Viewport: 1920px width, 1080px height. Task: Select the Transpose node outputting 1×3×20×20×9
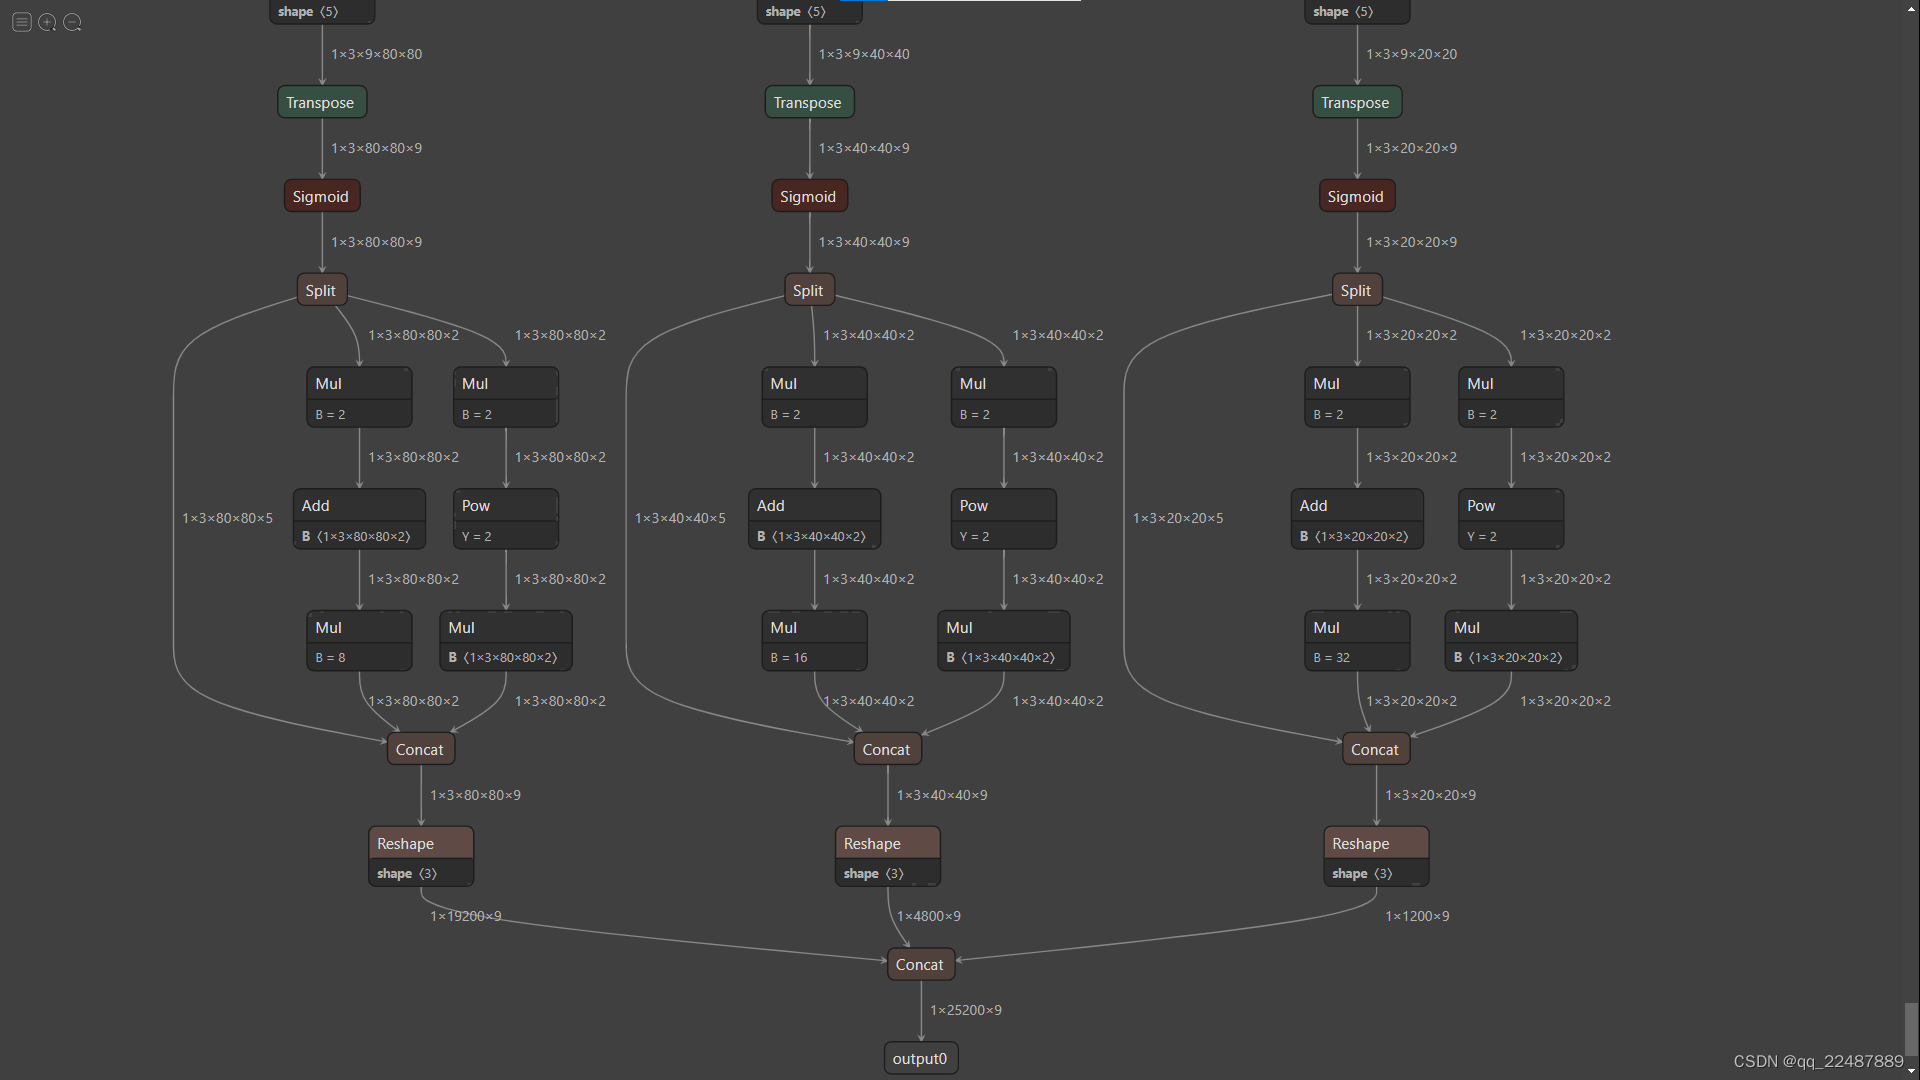pos(1357,102)
